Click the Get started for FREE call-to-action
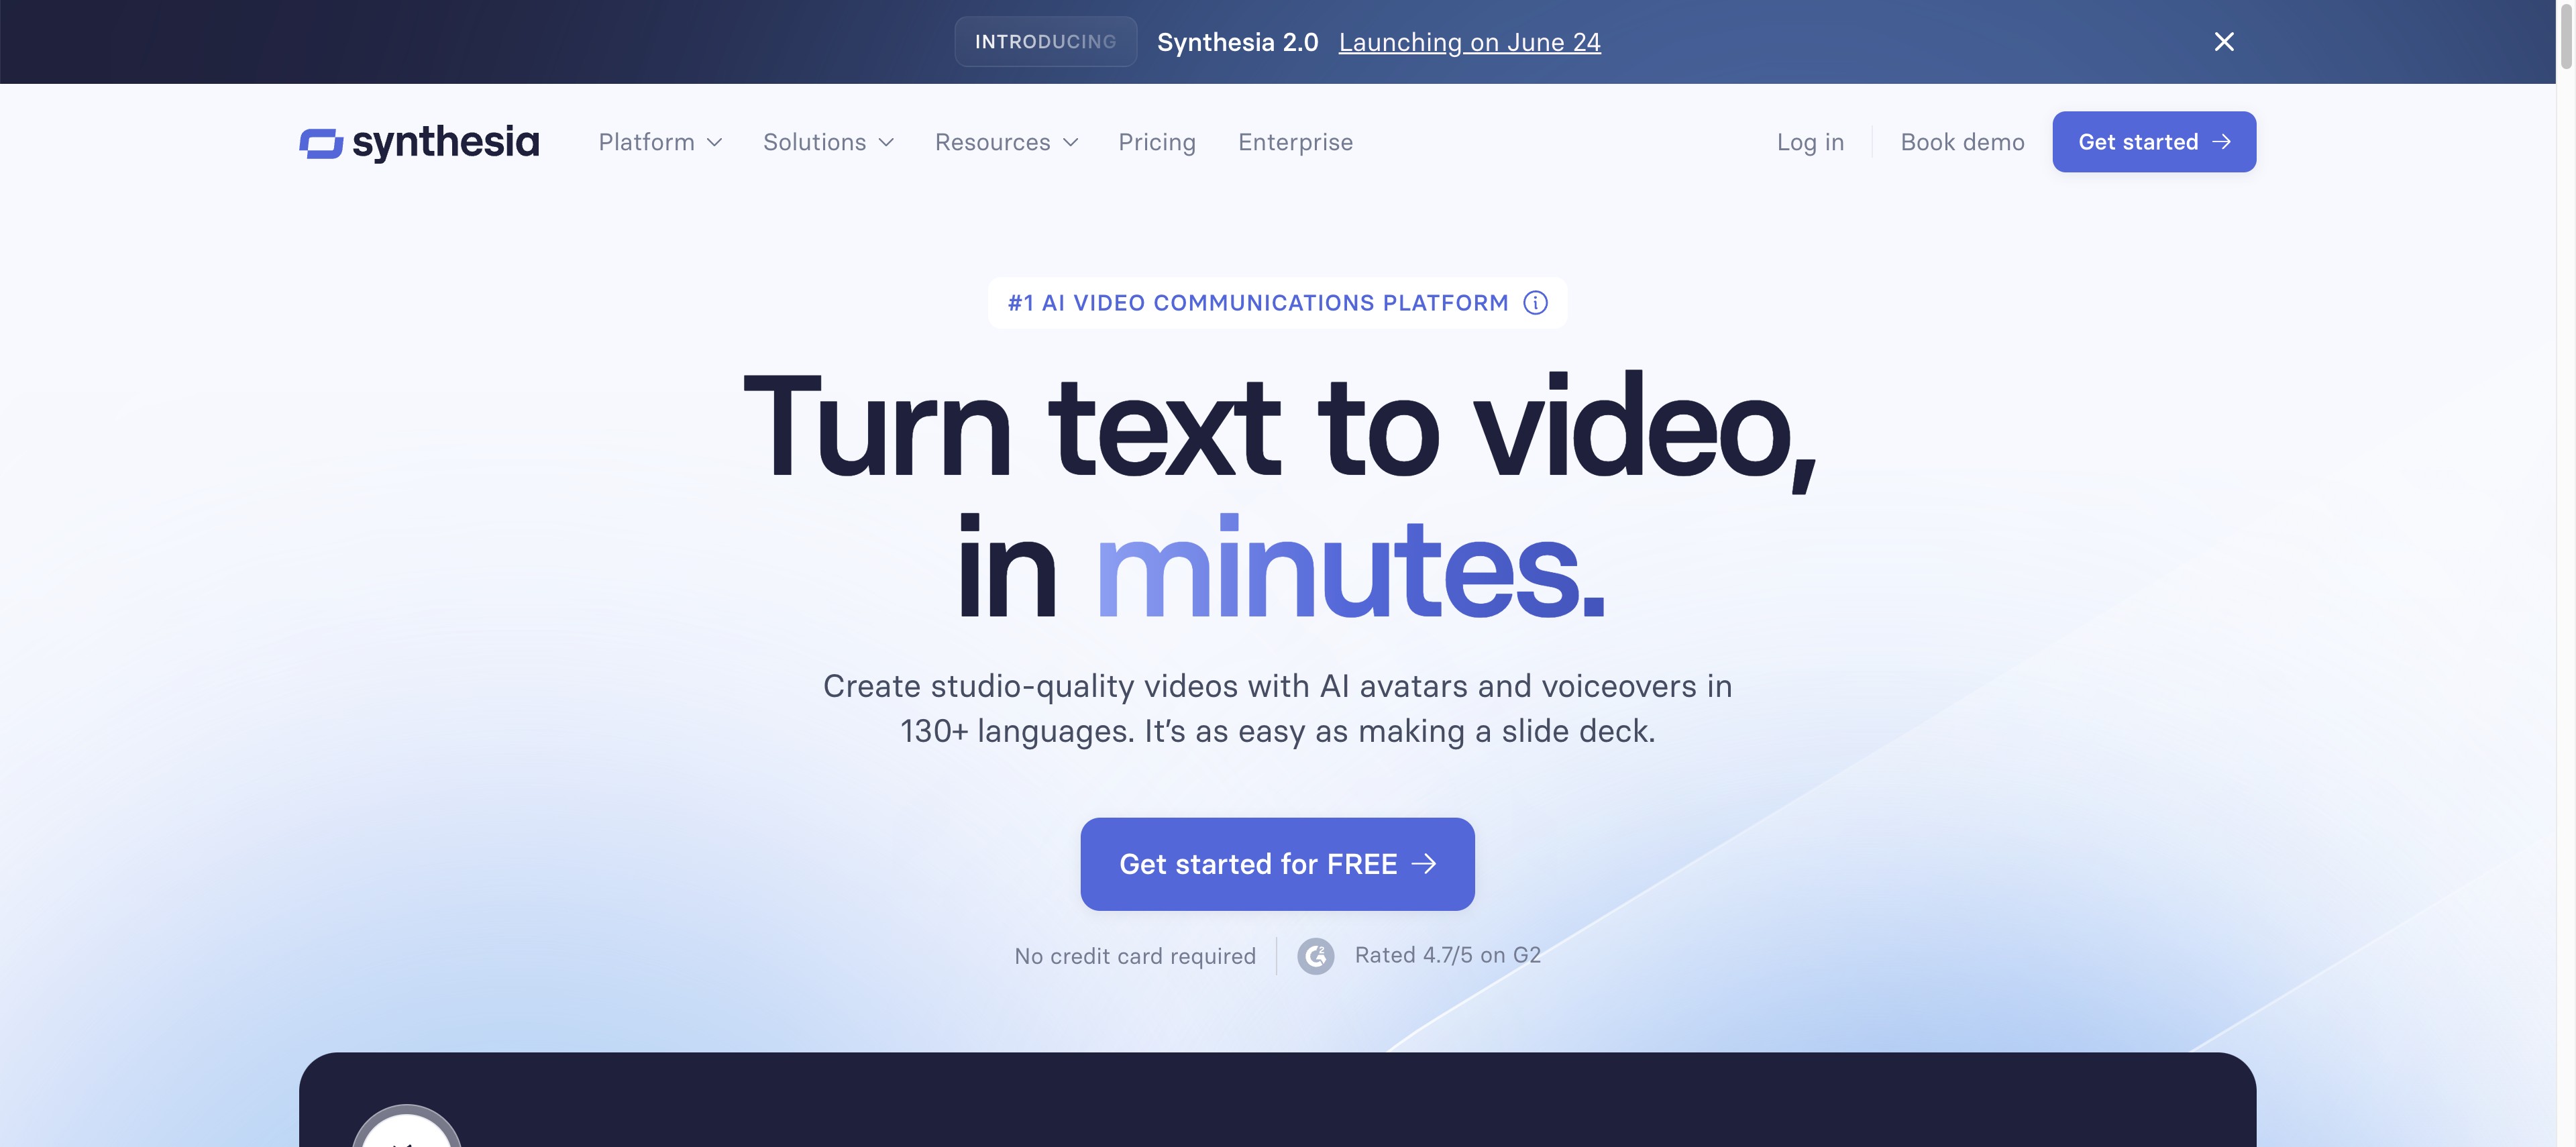Screen dimensions: 2576x1147 coord(1278,863)
